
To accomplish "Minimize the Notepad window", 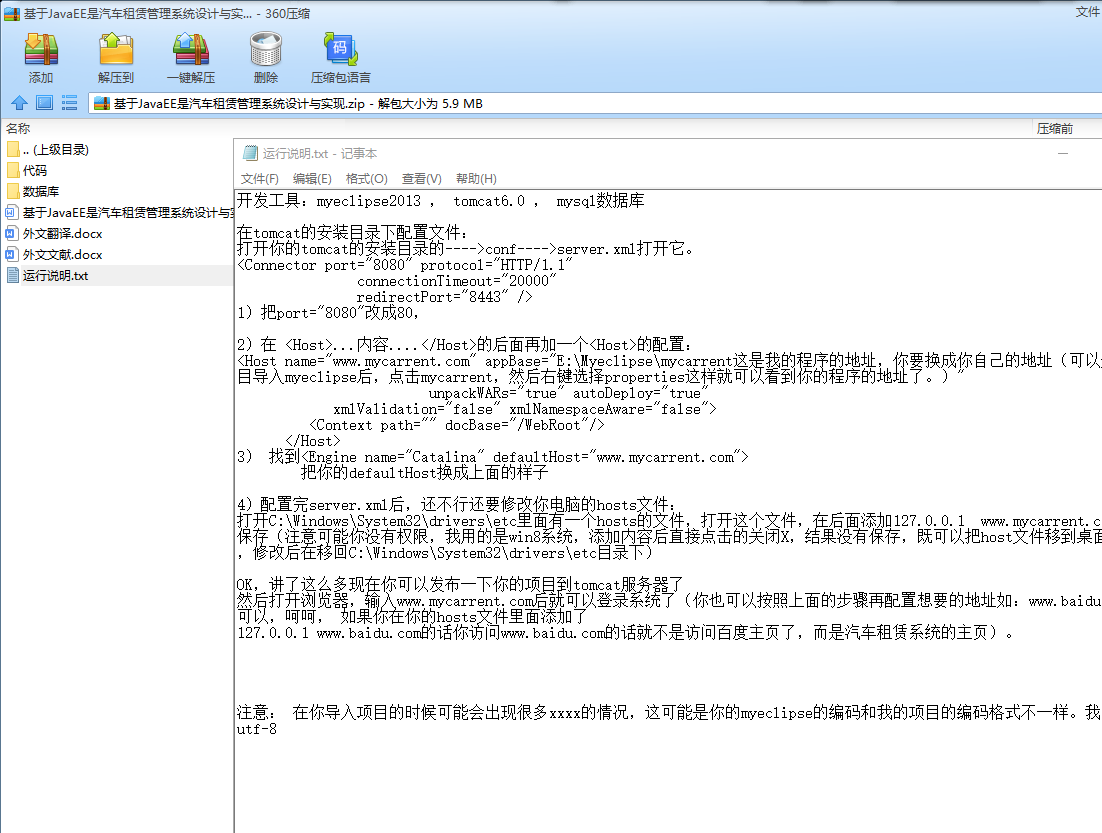I will coord(1063,153).
